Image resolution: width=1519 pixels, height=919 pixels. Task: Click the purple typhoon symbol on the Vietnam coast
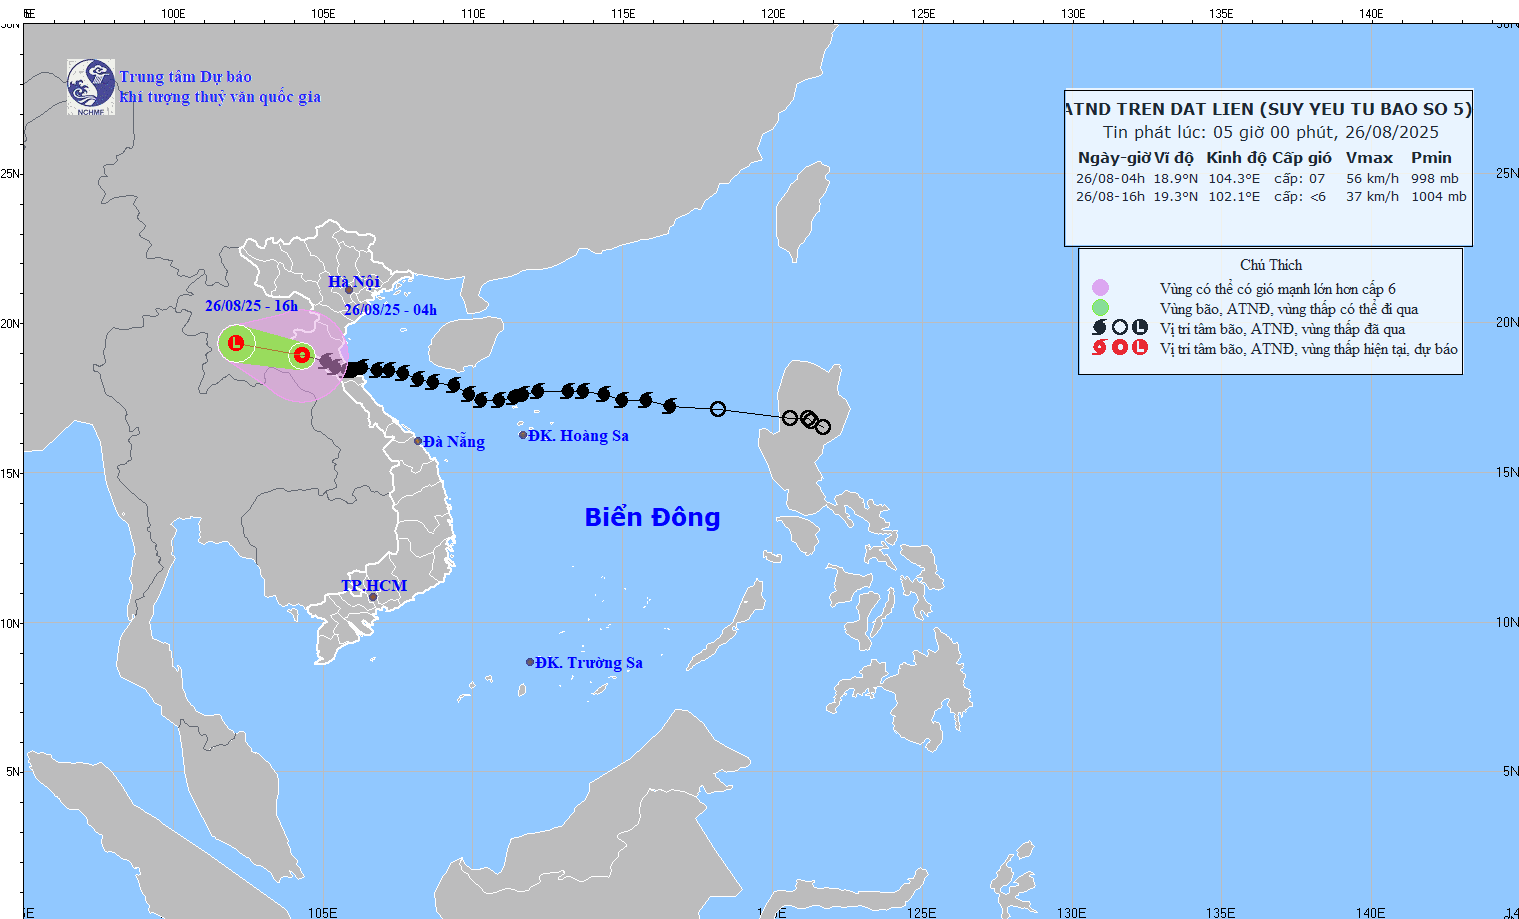coord(333,364)
